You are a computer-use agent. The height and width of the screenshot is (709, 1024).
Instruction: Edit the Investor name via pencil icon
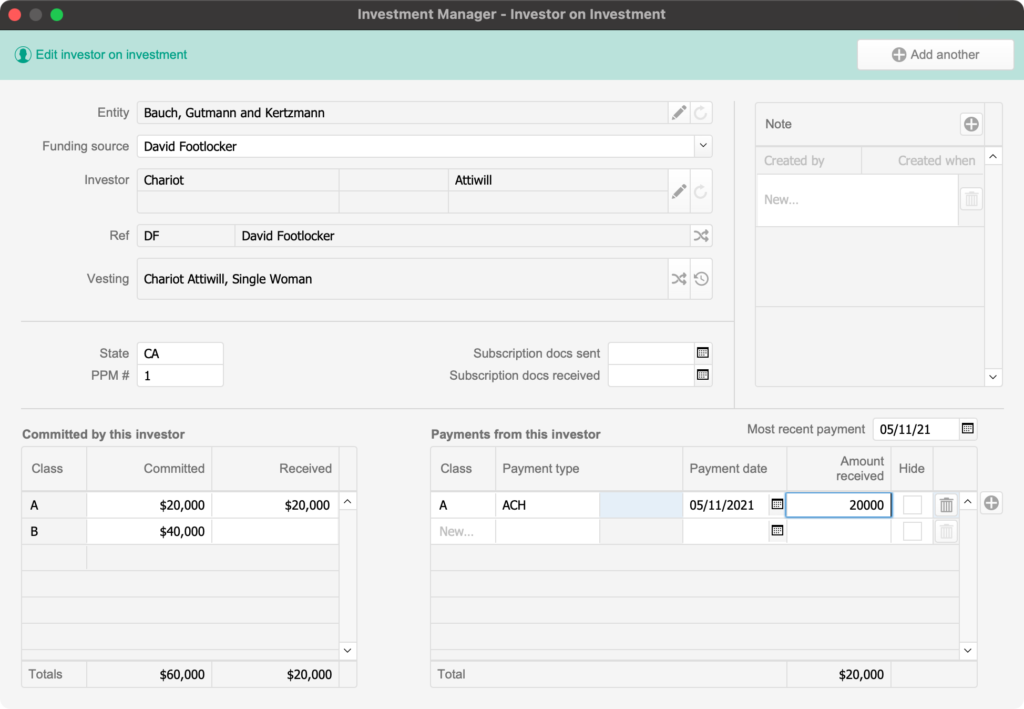679,190
